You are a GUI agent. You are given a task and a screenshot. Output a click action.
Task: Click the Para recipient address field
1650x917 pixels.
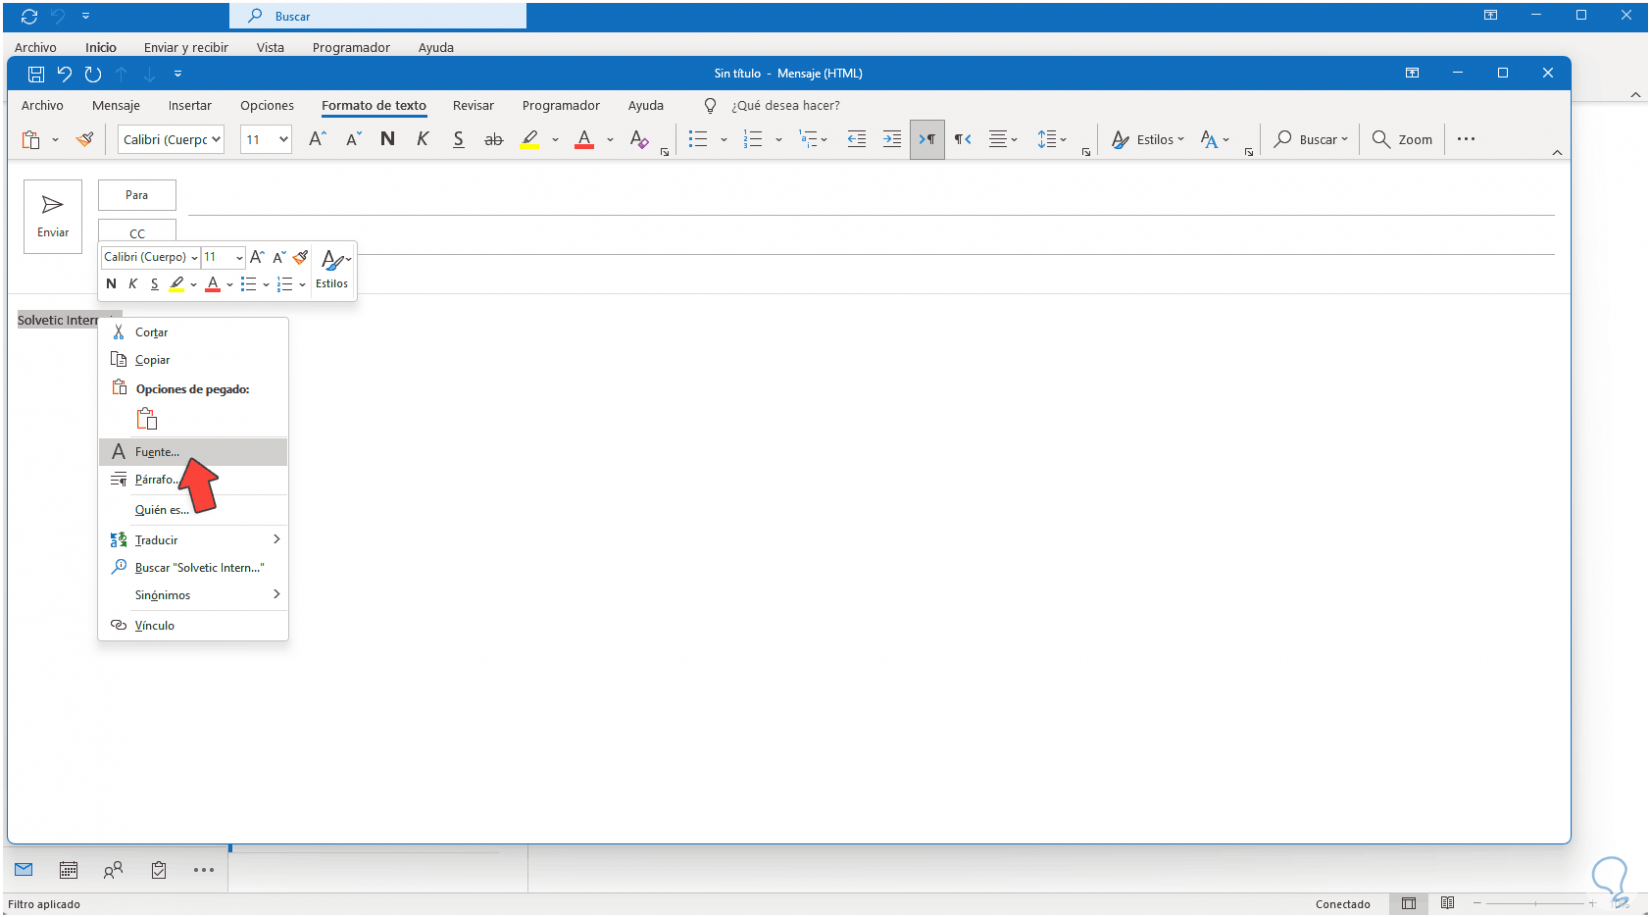[x=871, y=198]
